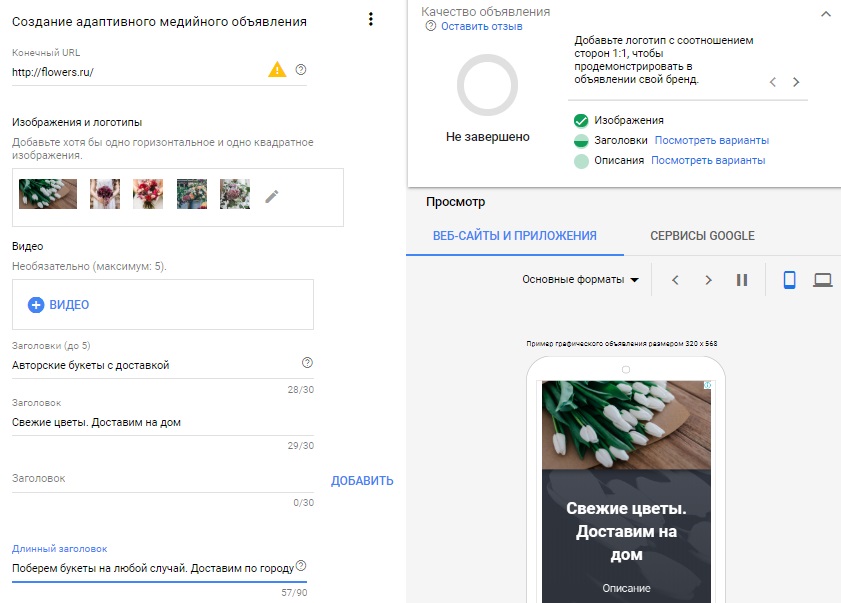Switch preview to desktop computer view

tap(823, 281)
